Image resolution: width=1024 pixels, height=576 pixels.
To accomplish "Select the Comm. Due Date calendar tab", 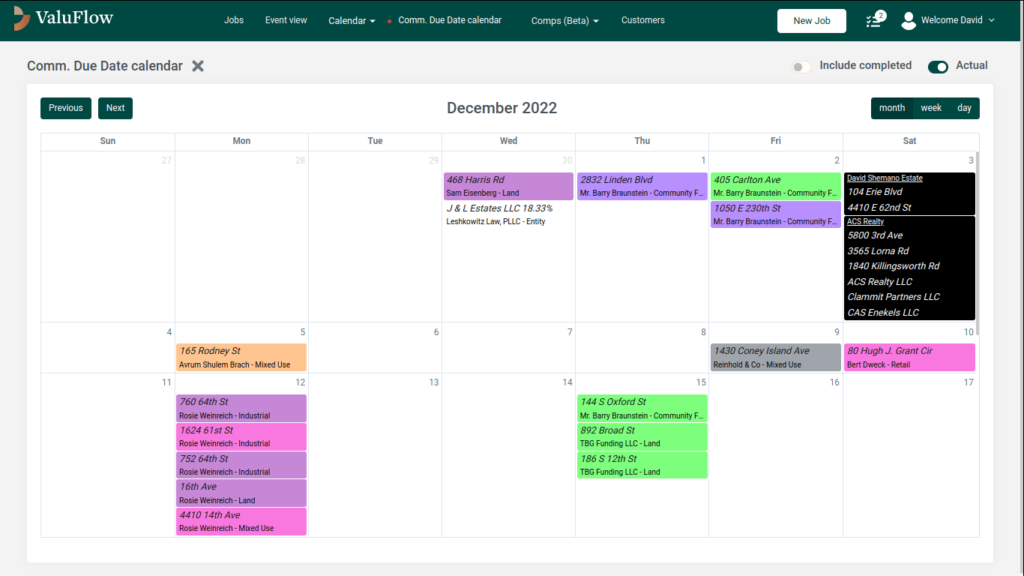I will [x=449, y=20].
